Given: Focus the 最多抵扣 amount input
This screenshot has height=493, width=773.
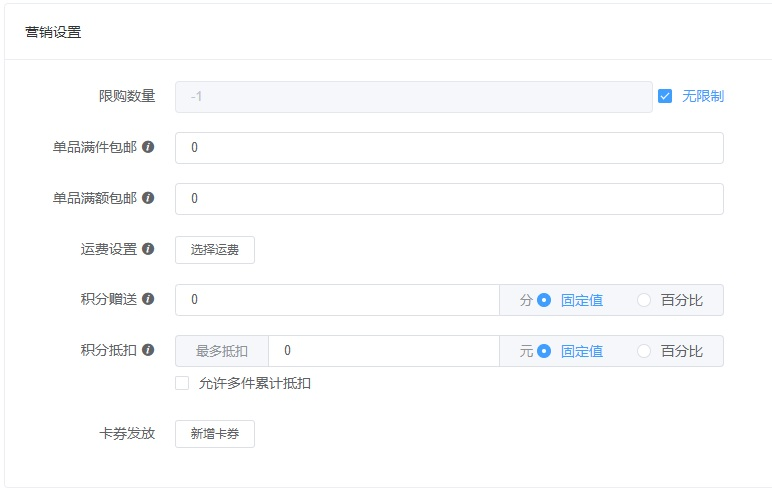Looking at the screenshot, I should [x=384, y=351].
